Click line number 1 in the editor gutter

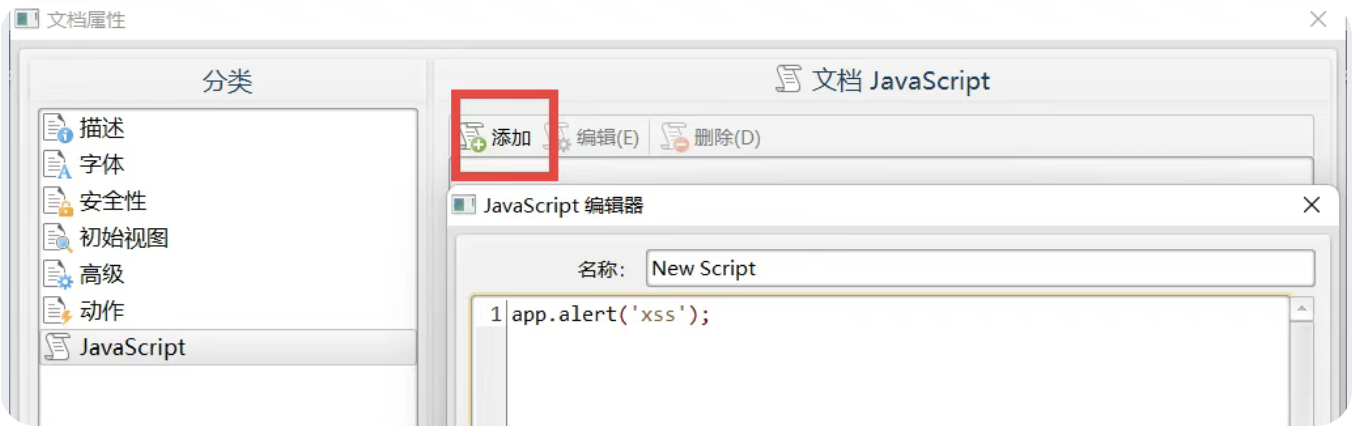tap(495, 314)
